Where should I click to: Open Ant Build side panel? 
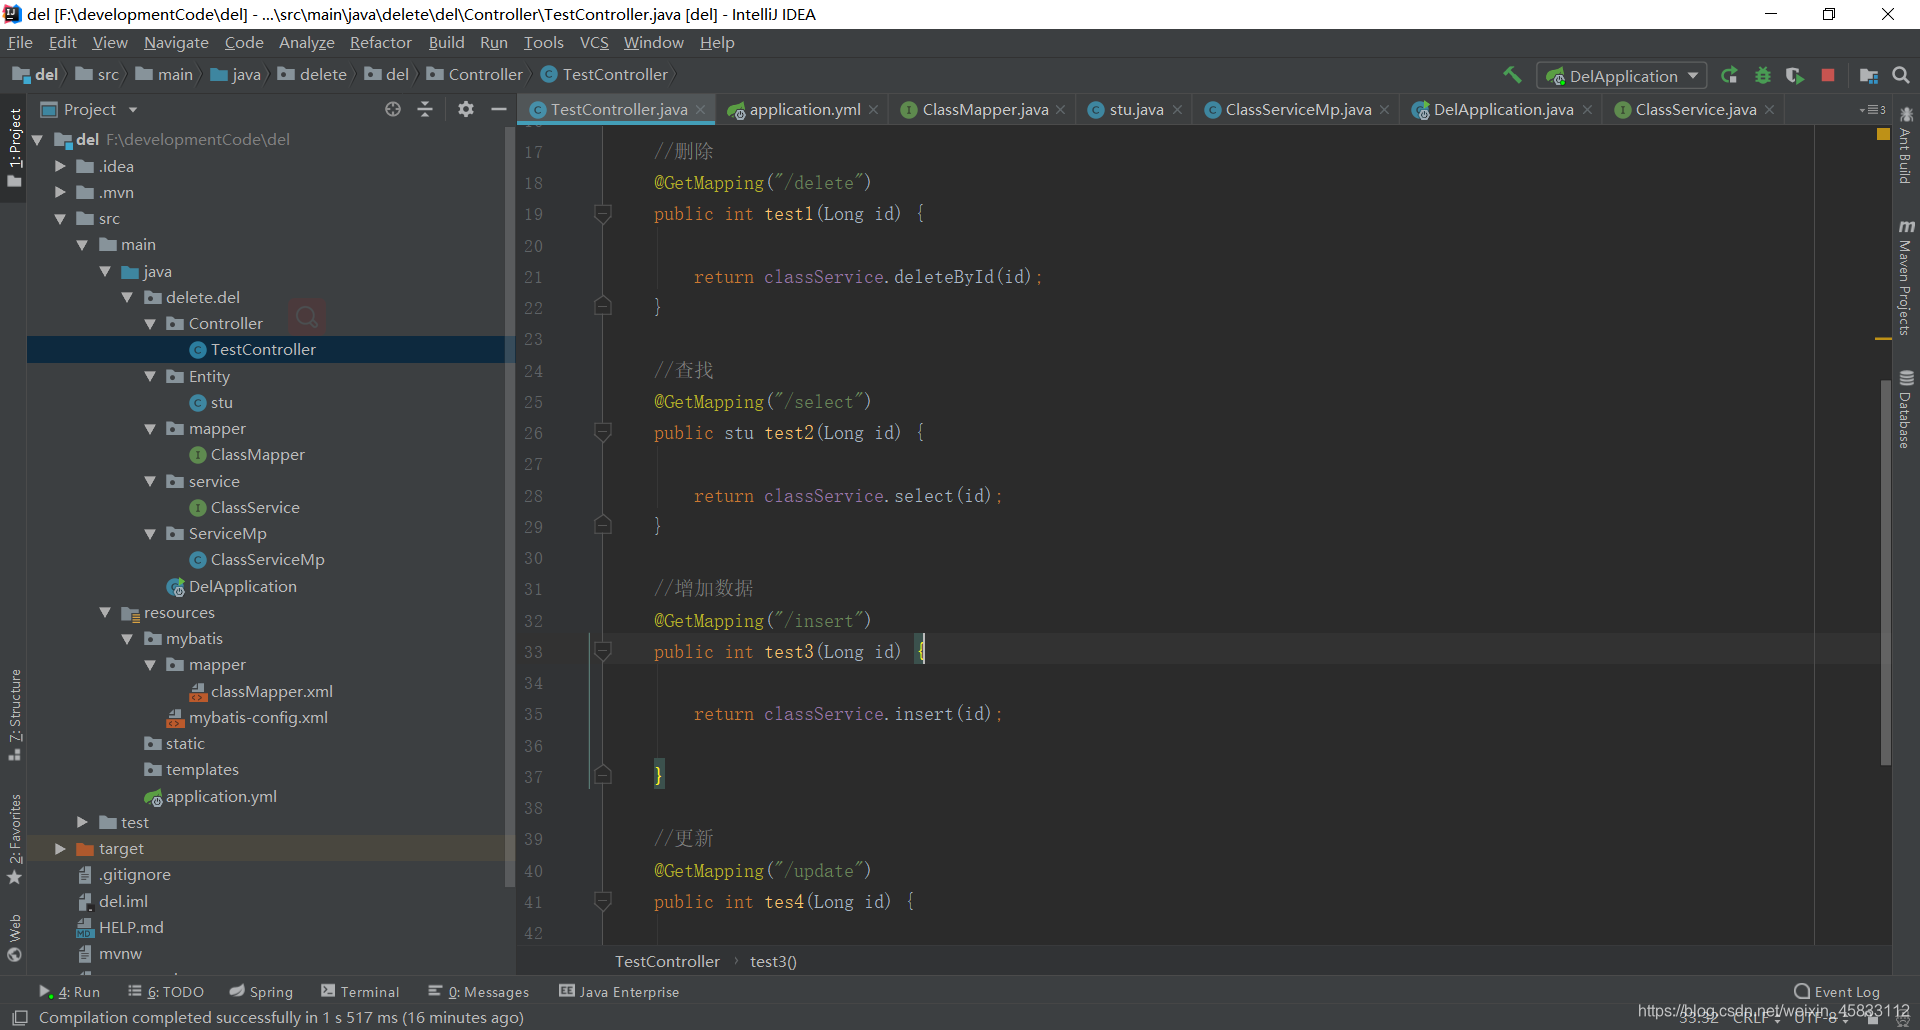pyautogui.click(x=1905, y=145)
